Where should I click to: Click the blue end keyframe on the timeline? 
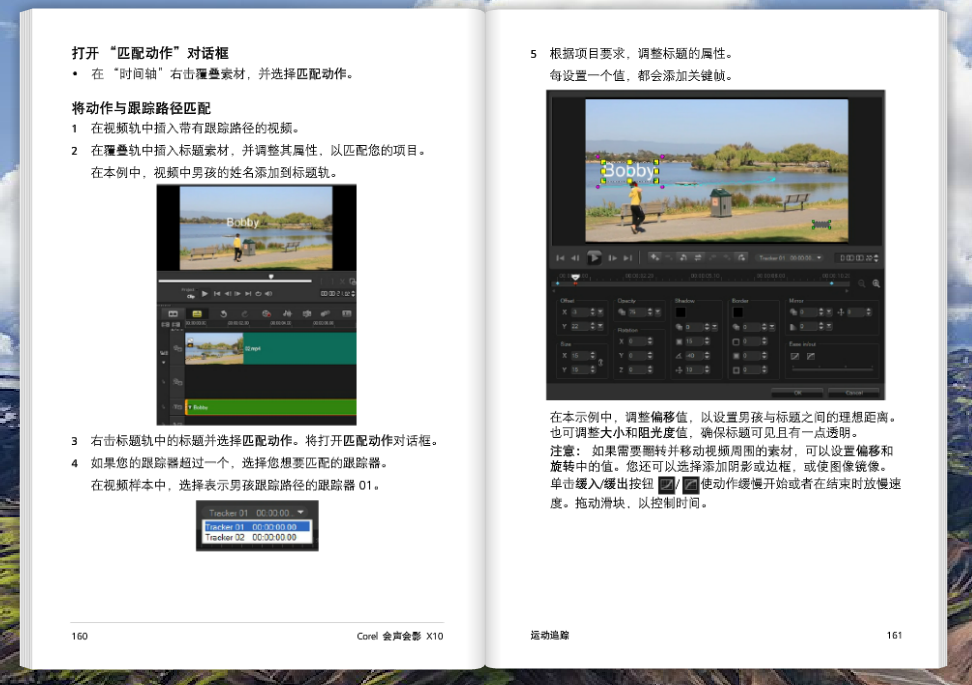(831, 283)
